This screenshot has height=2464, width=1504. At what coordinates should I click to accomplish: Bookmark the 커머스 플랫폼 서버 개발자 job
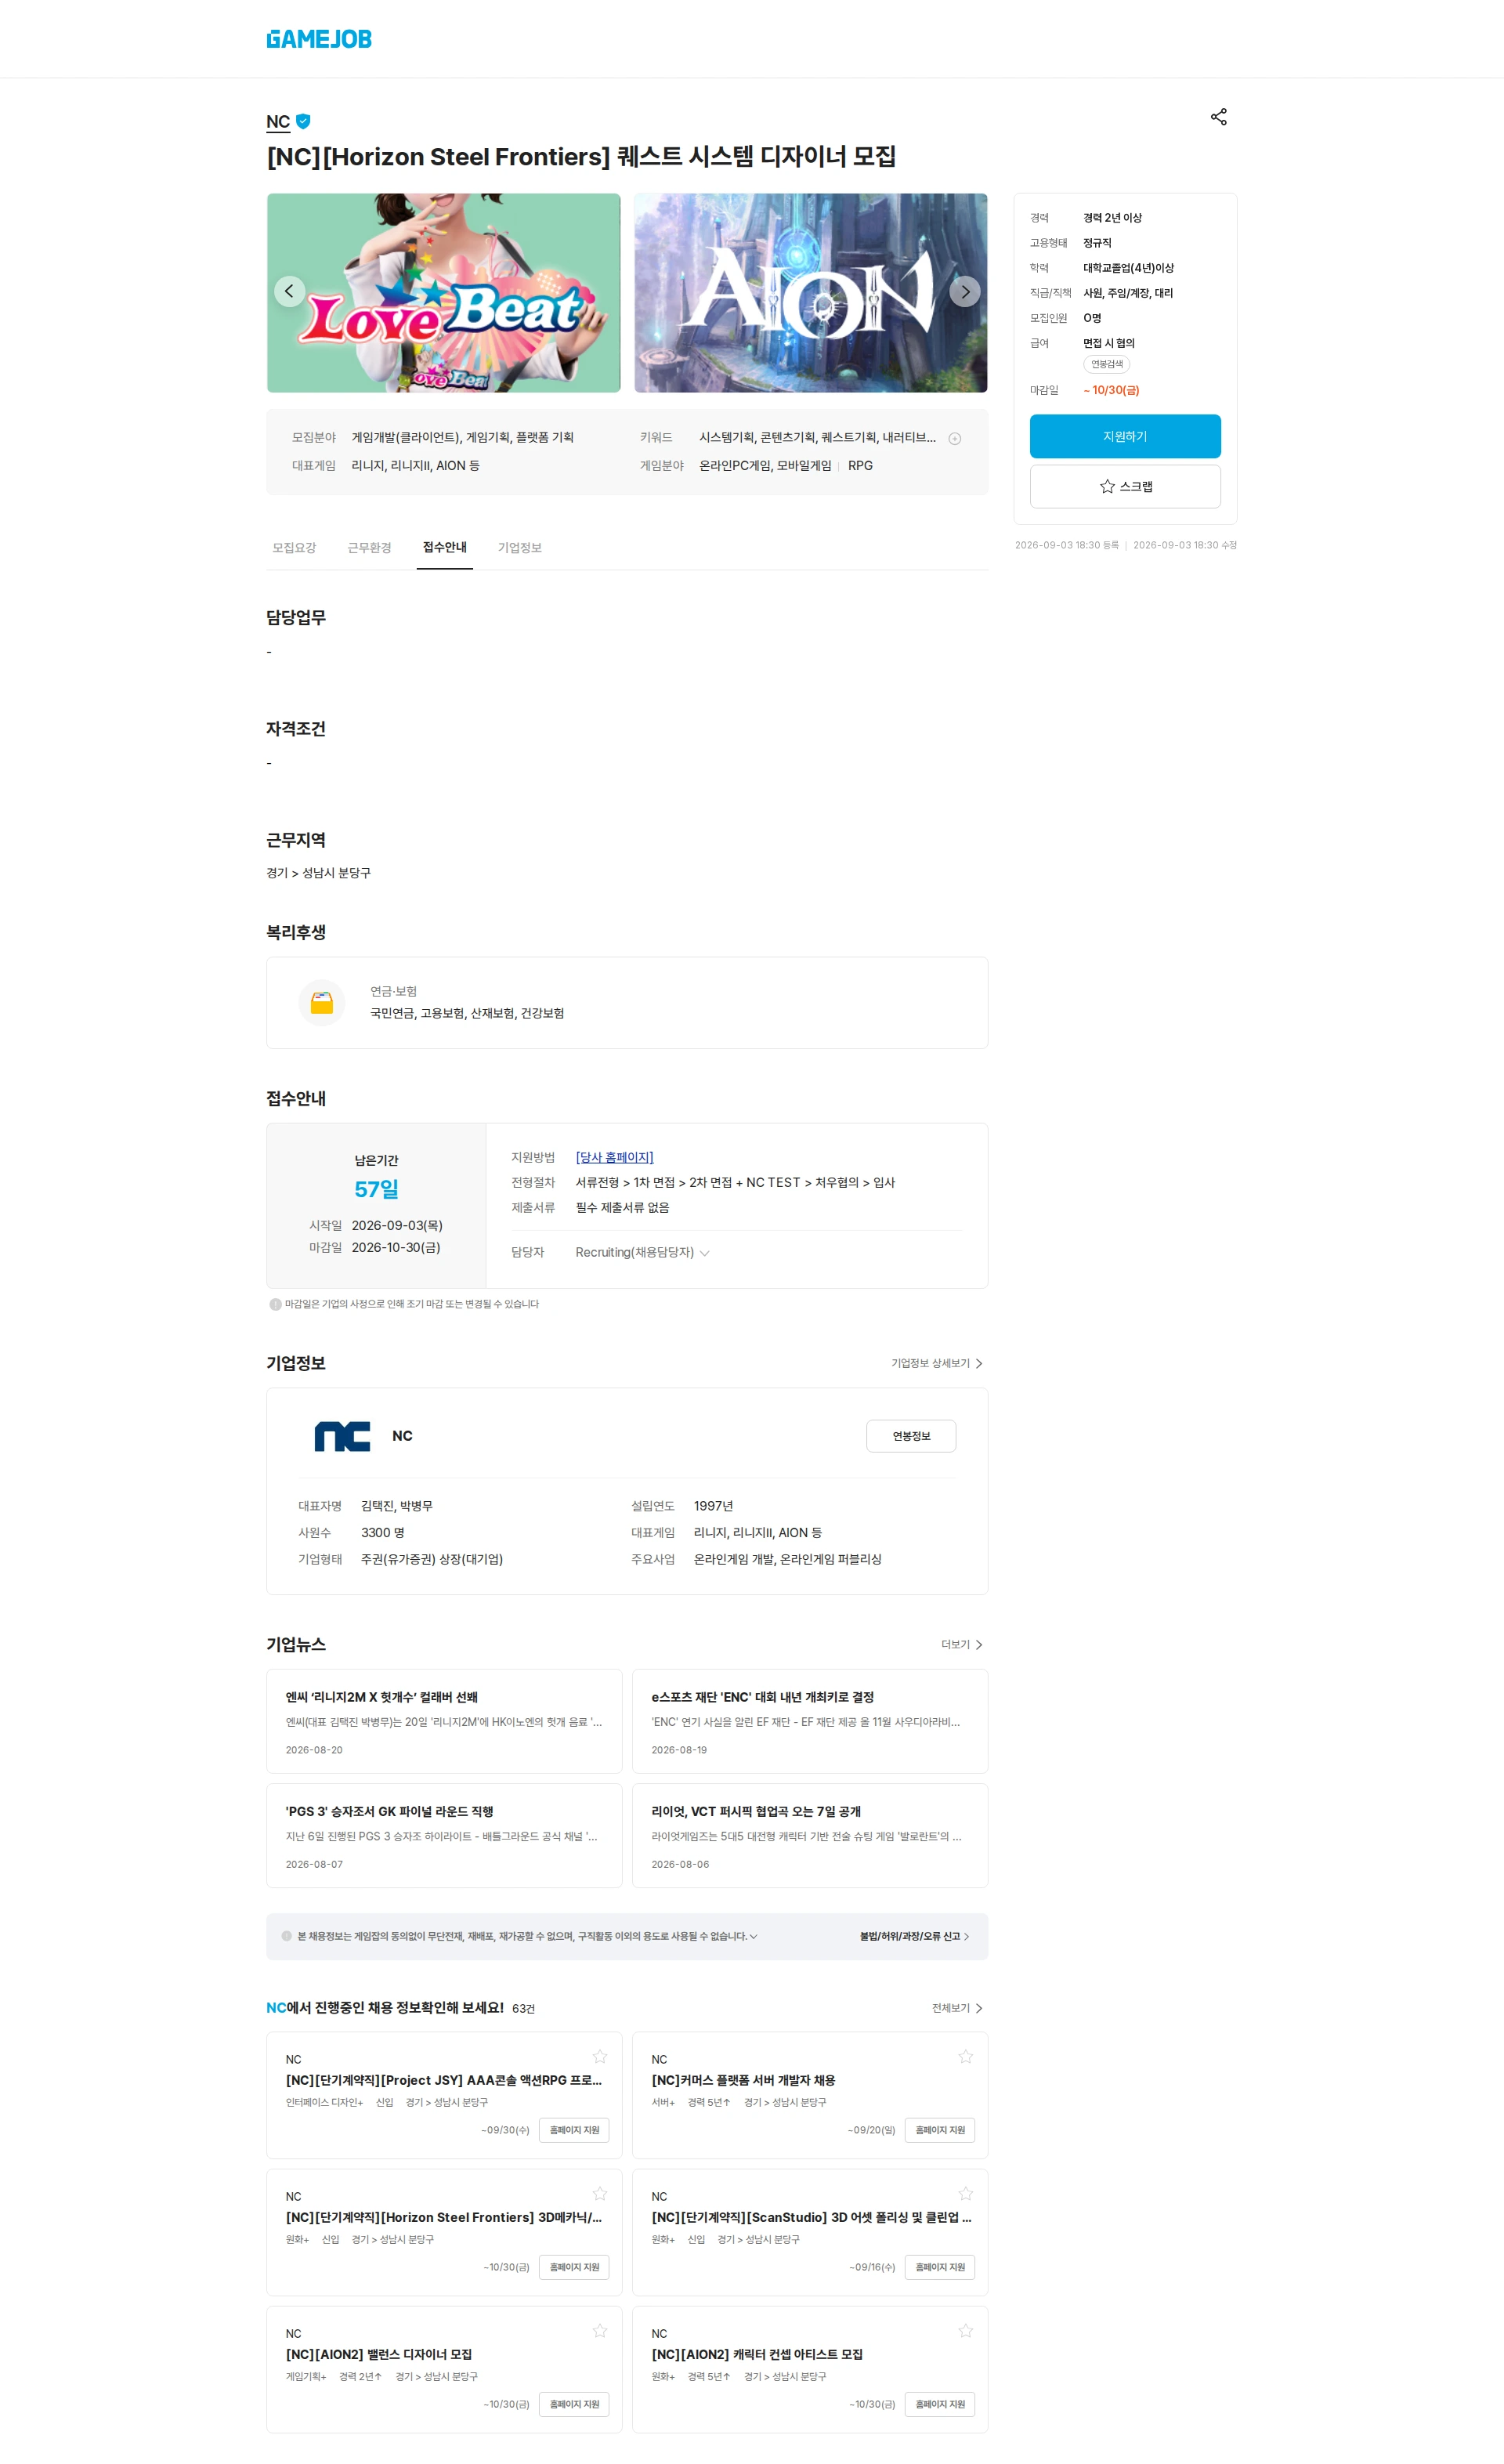click(966, 2057)
